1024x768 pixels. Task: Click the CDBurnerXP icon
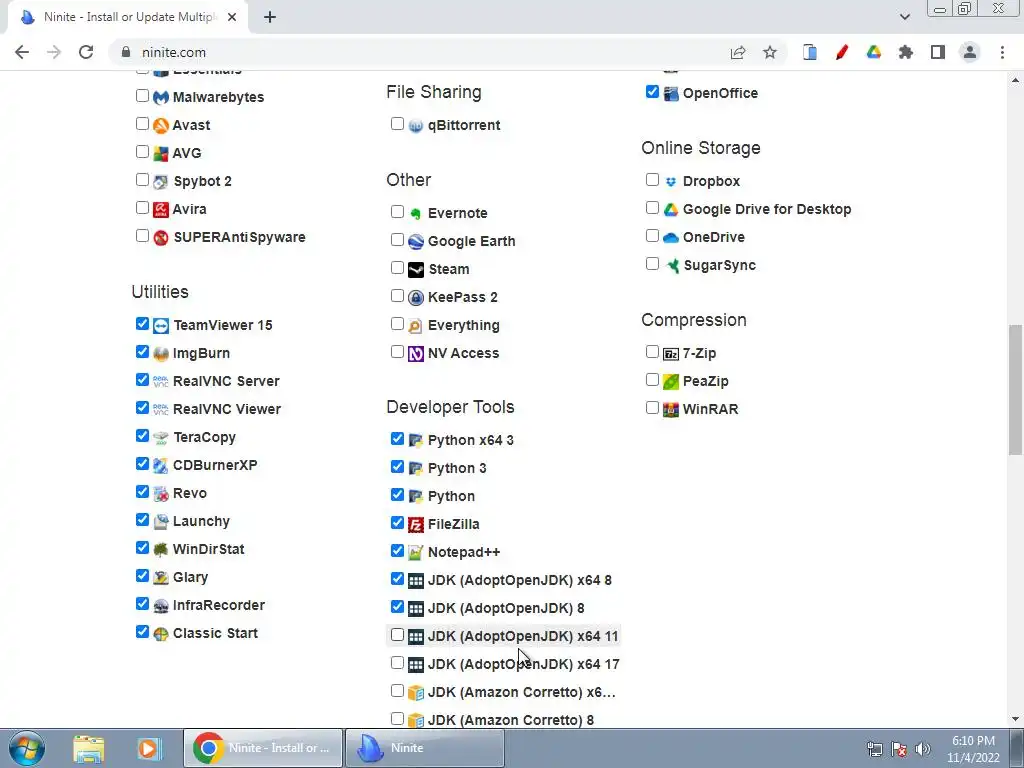[x=161, y=466]
